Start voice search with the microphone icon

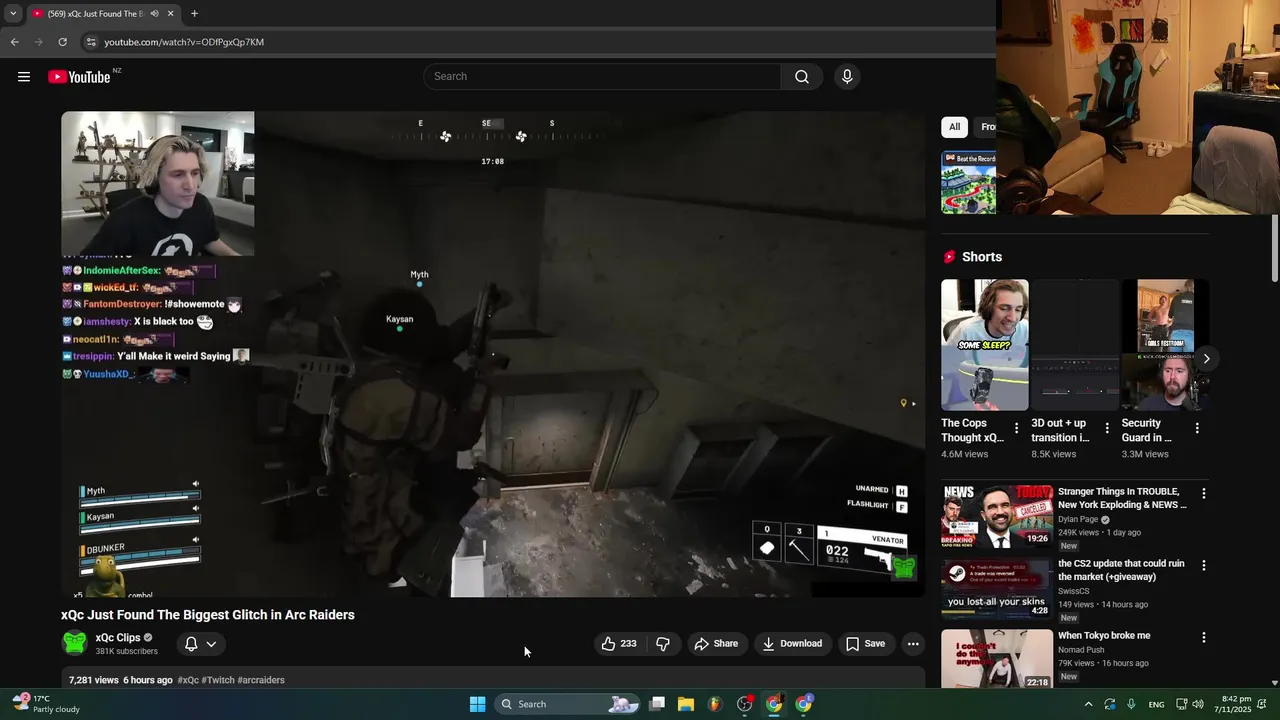[847, 77]
